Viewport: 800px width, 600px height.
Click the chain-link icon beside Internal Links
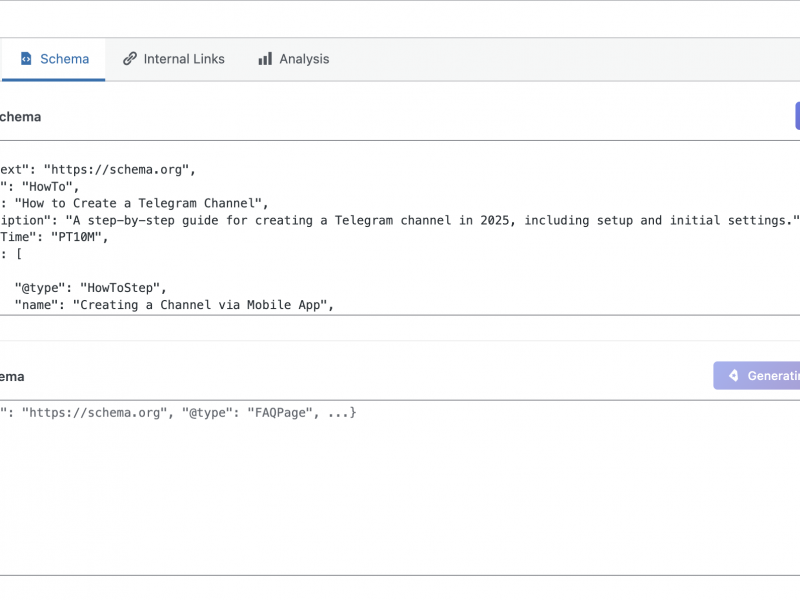[x=130, y=59]
